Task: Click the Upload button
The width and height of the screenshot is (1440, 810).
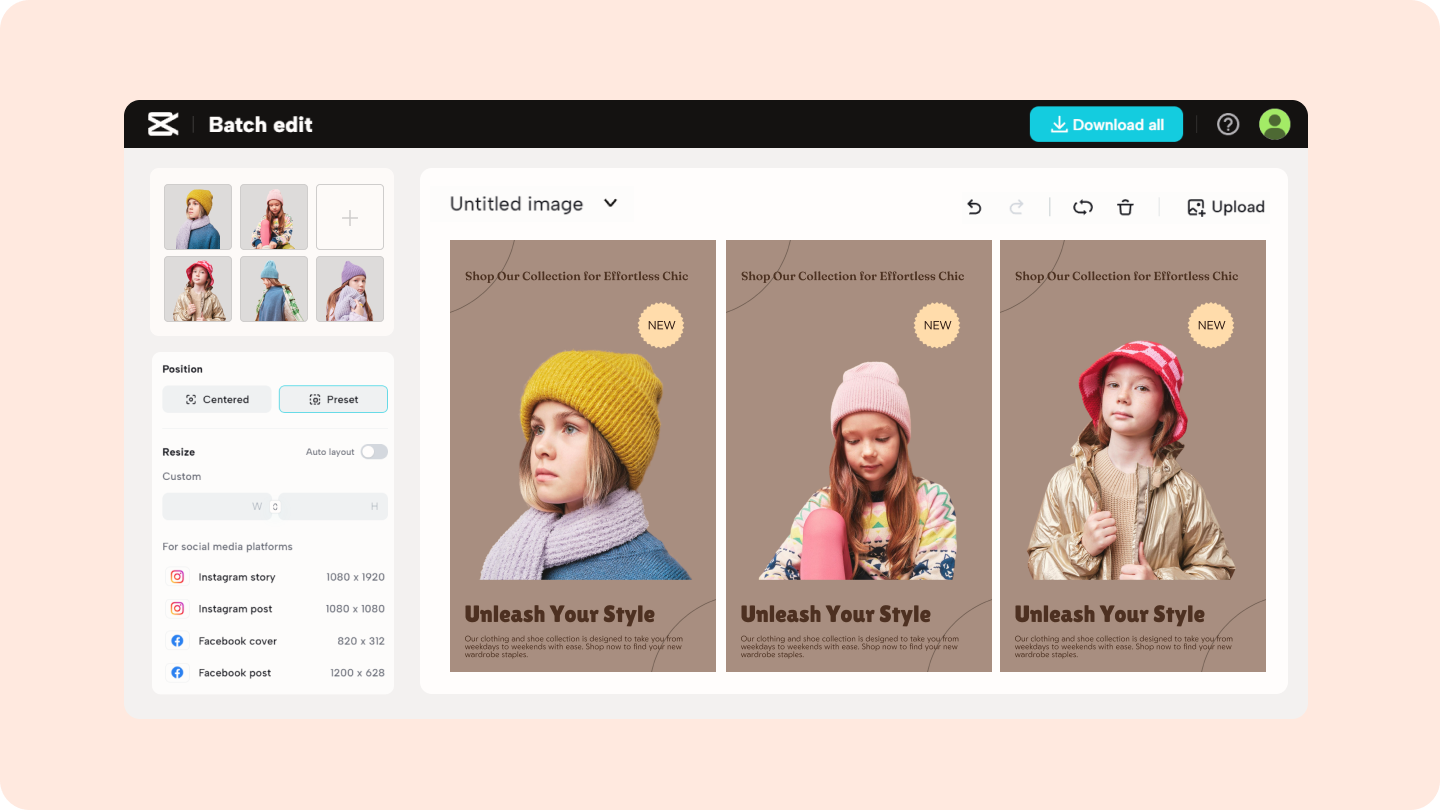Action: (x=1225, y=207)
